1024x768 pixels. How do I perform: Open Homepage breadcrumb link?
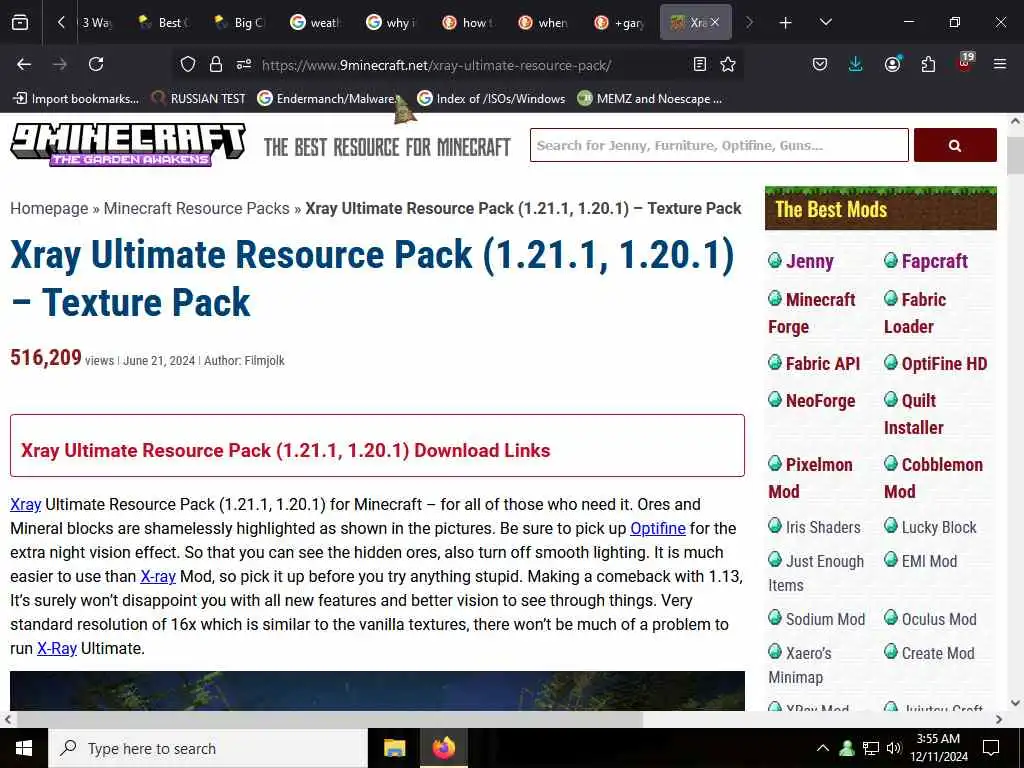point(49,208)
